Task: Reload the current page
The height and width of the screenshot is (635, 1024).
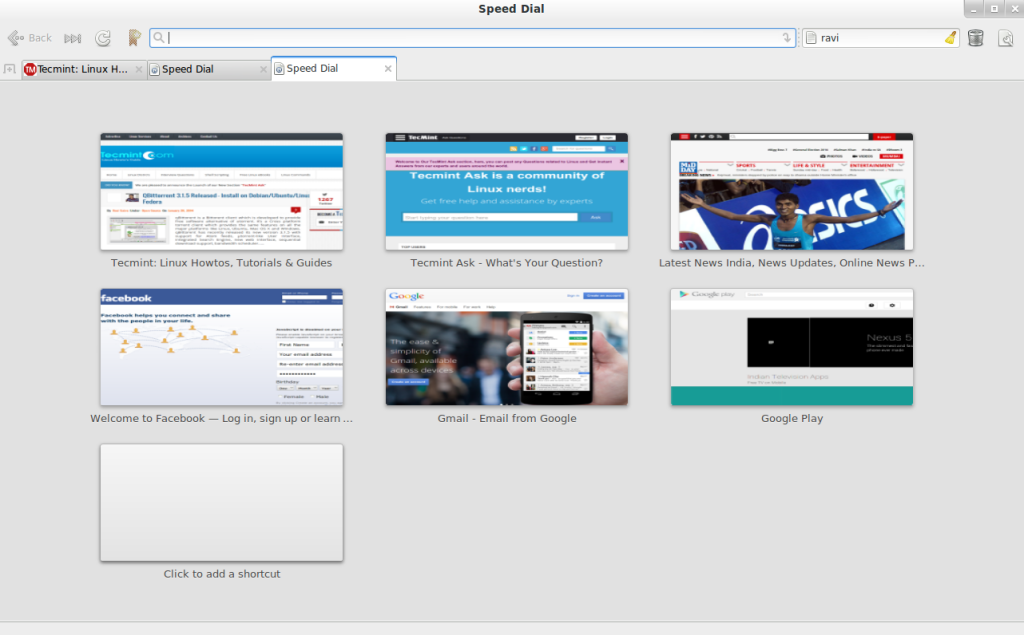Action: (x=103, y=38)
